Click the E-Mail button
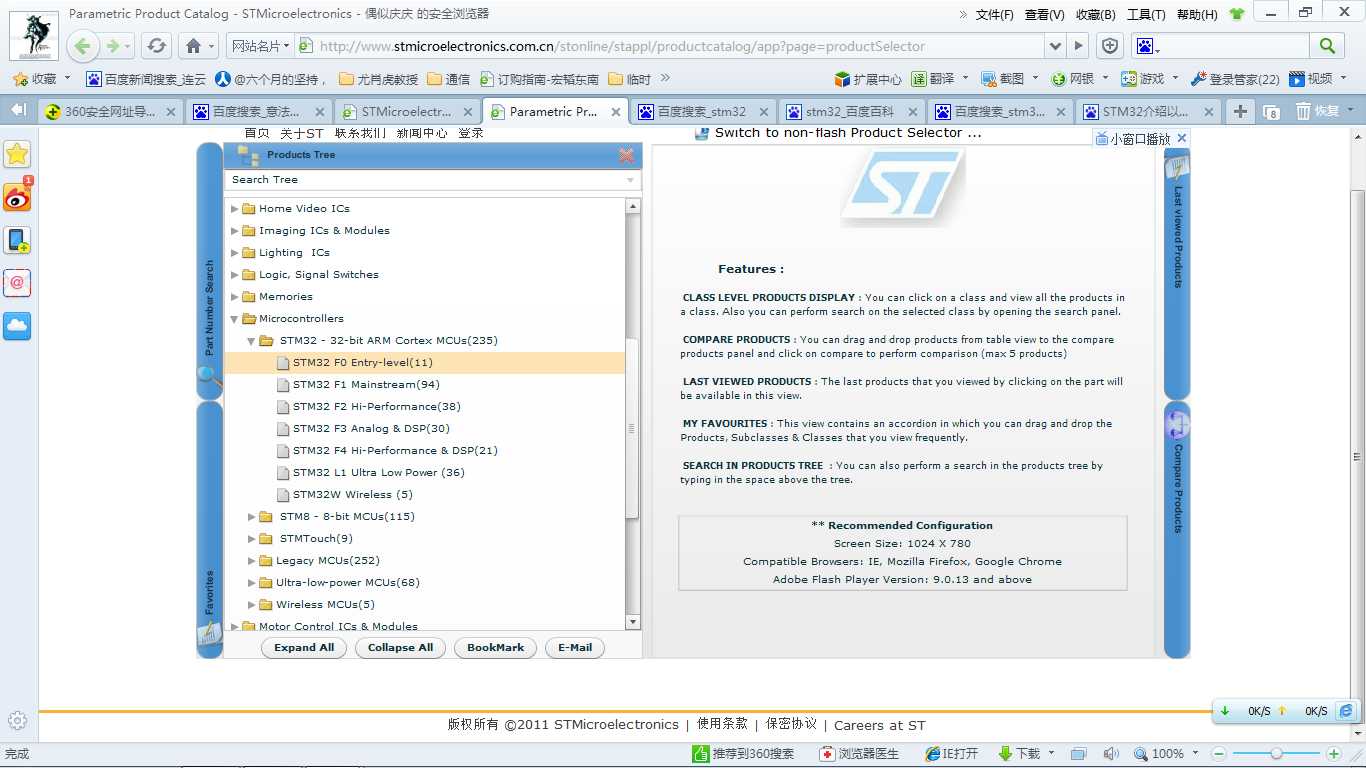Screen dimensions: 1366x768 click(x=575, y=648)
